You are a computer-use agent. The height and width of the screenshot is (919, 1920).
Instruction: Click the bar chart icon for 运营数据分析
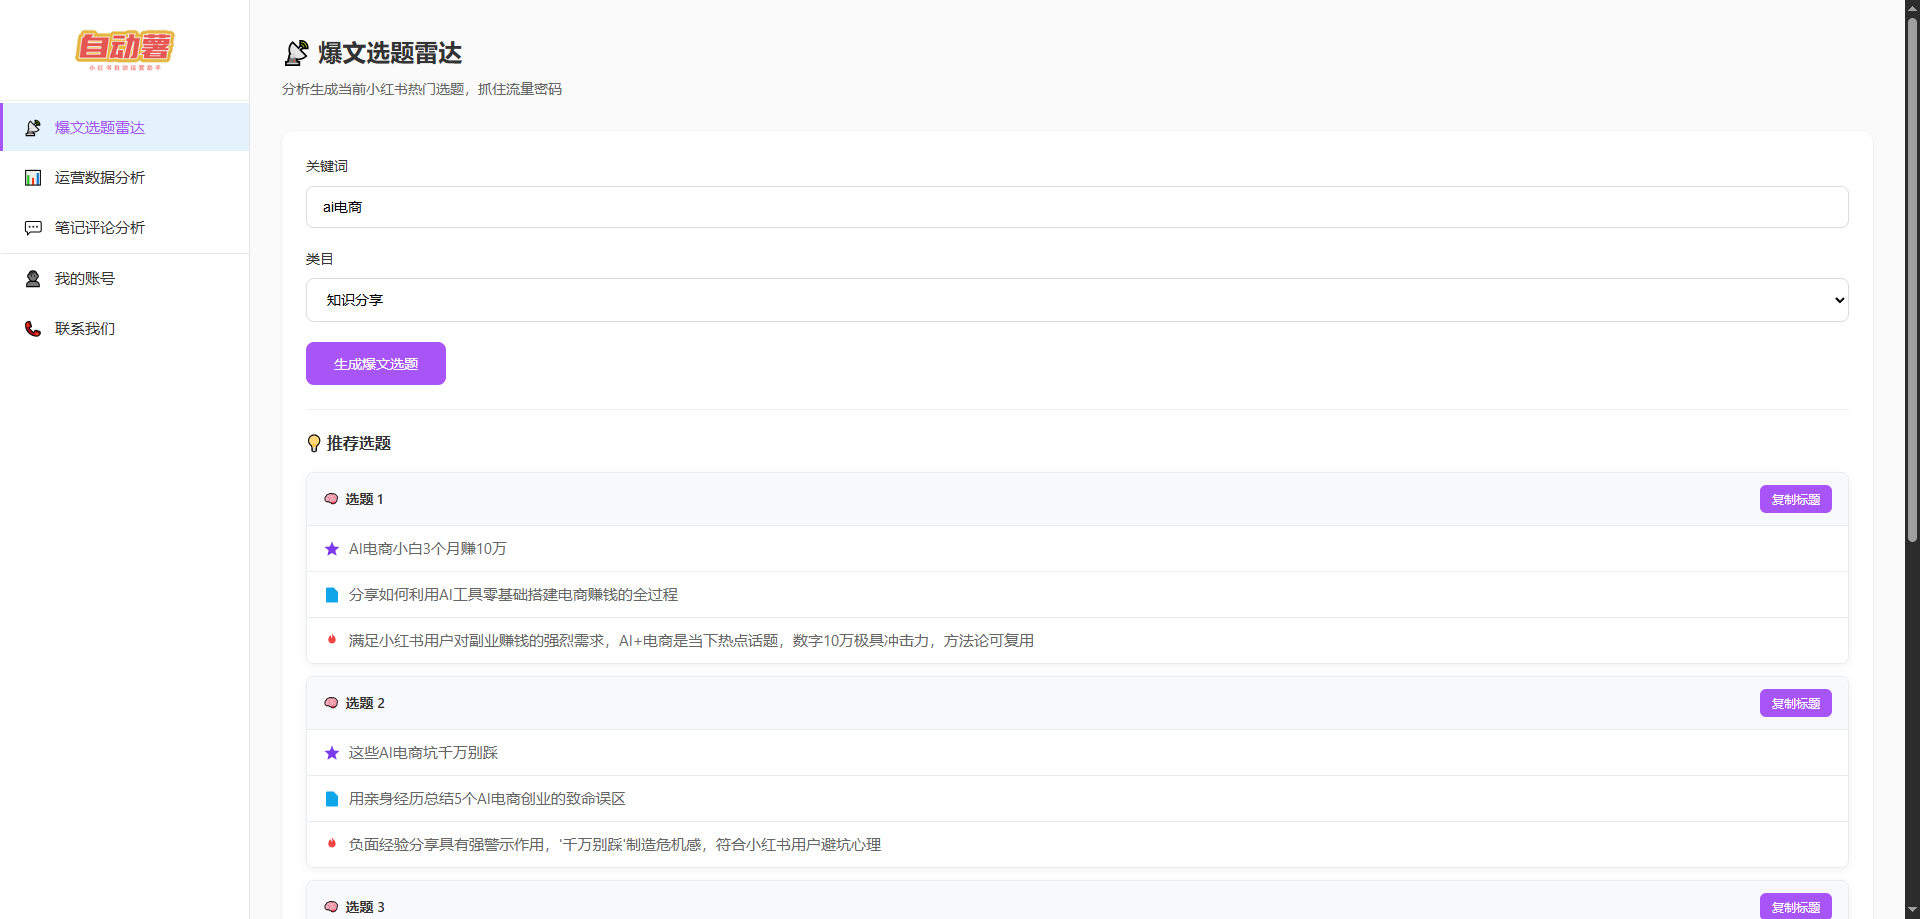pyautogui.click(x=33, y=178)
